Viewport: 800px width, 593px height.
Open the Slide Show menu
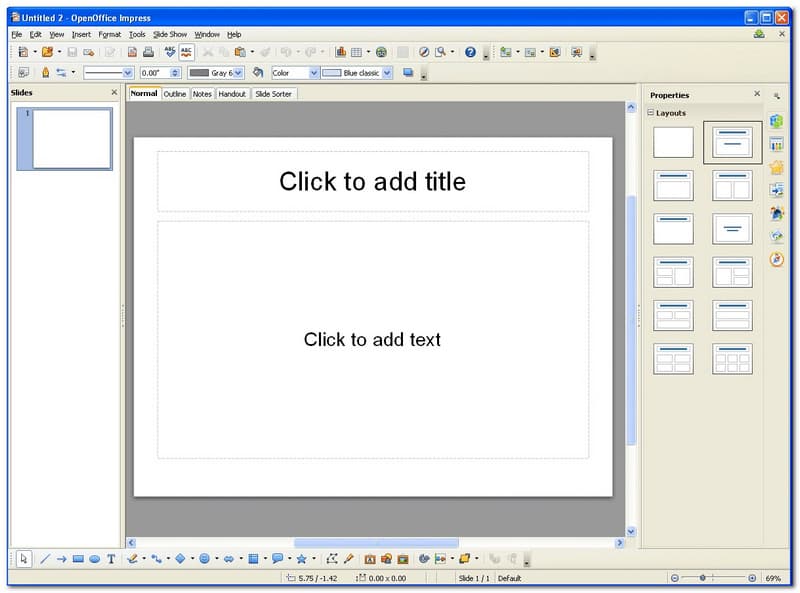coord(169,34)
